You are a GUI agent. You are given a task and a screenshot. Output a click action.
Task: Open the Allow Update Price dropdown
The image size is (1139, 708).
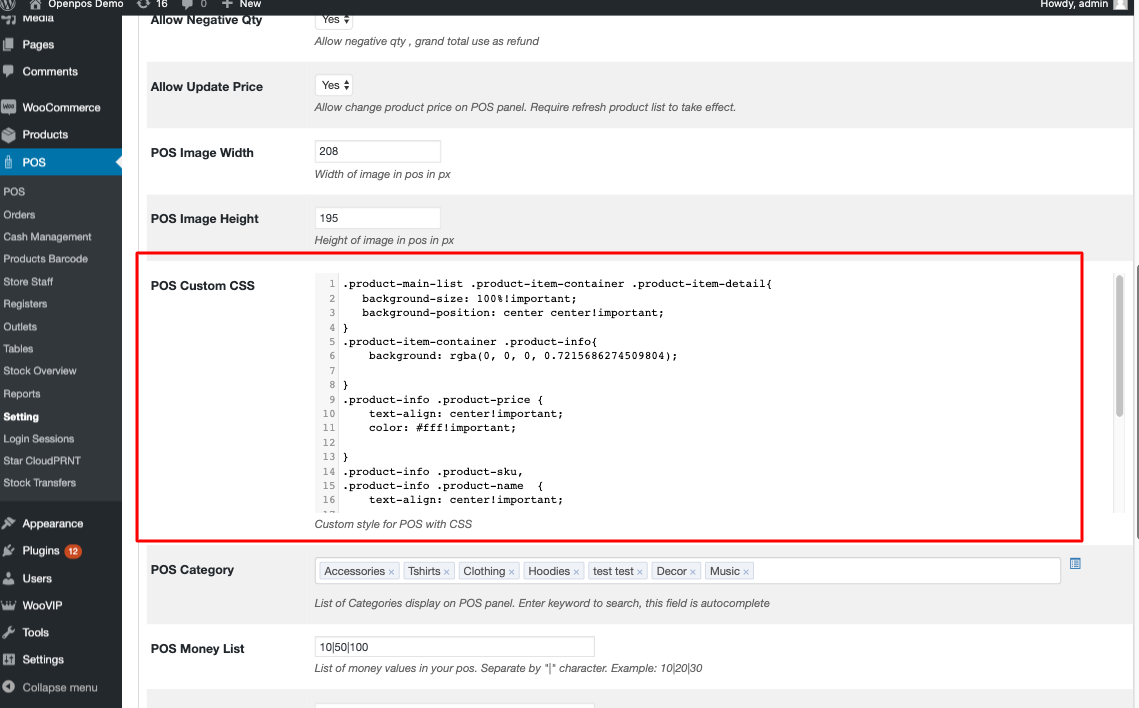(x=334, y=86)
